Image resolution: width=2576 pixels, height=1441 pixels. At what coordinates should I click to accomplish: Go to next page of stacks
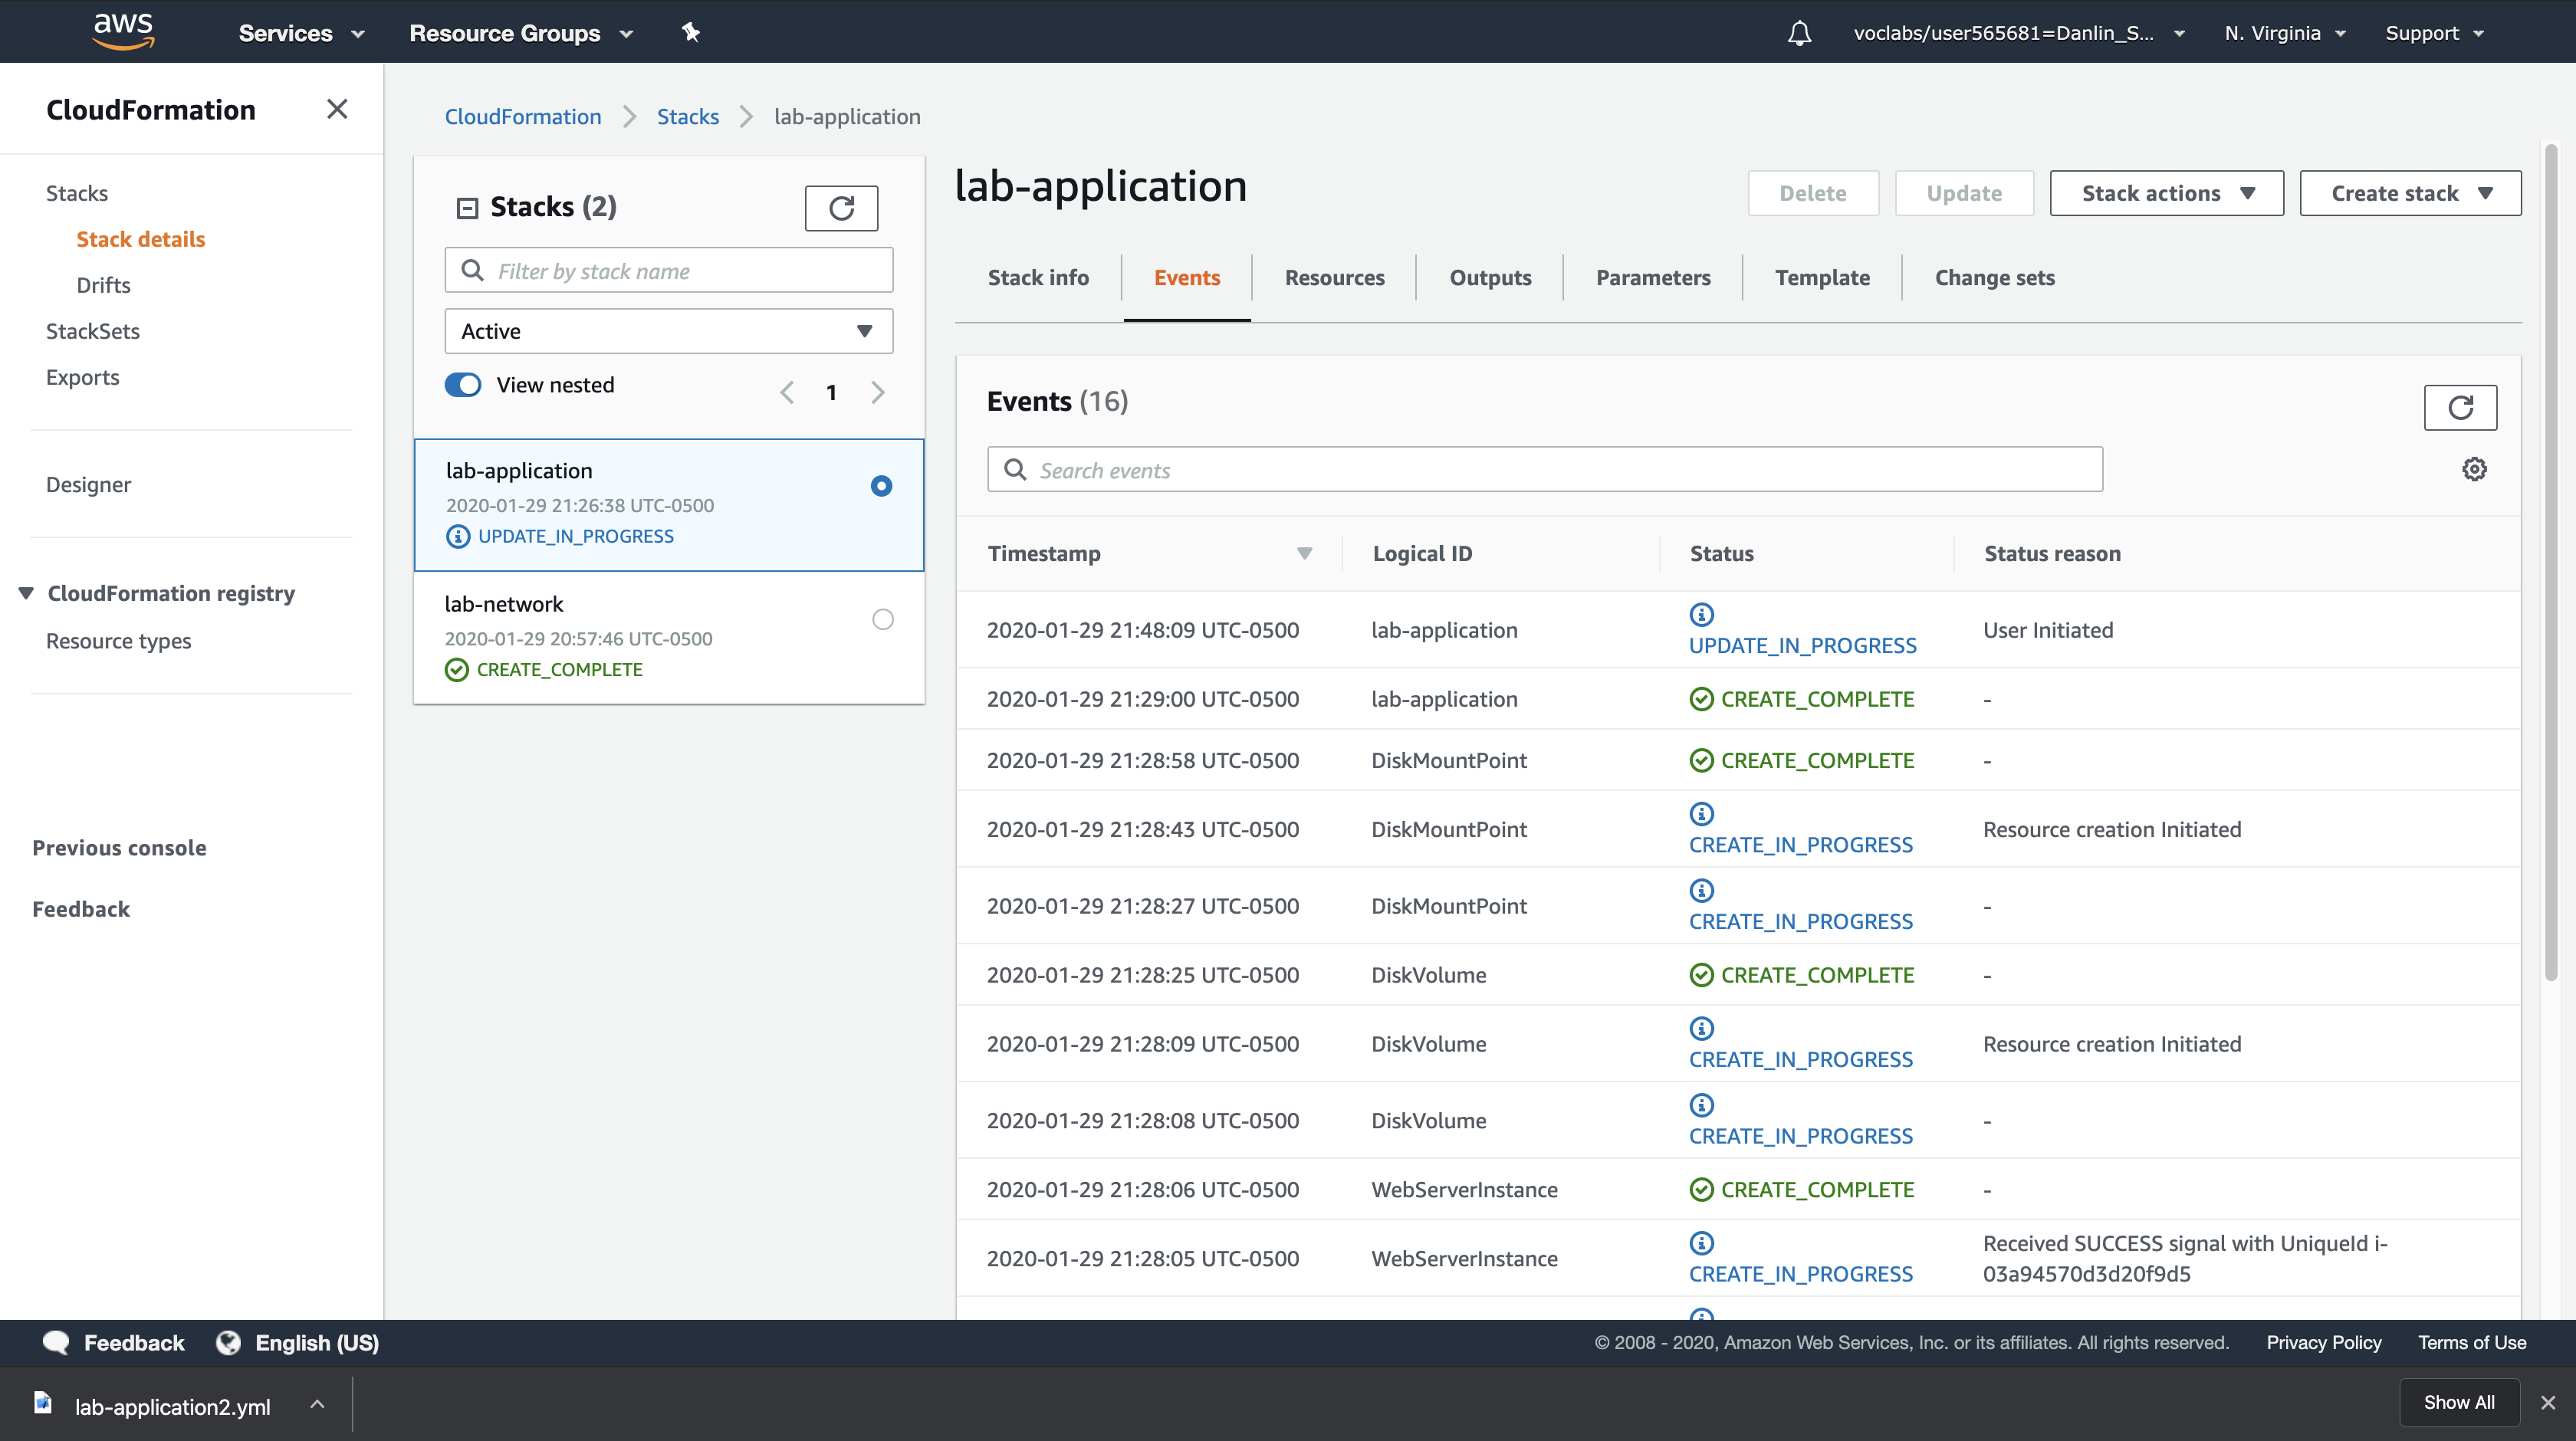pos(877,392)
